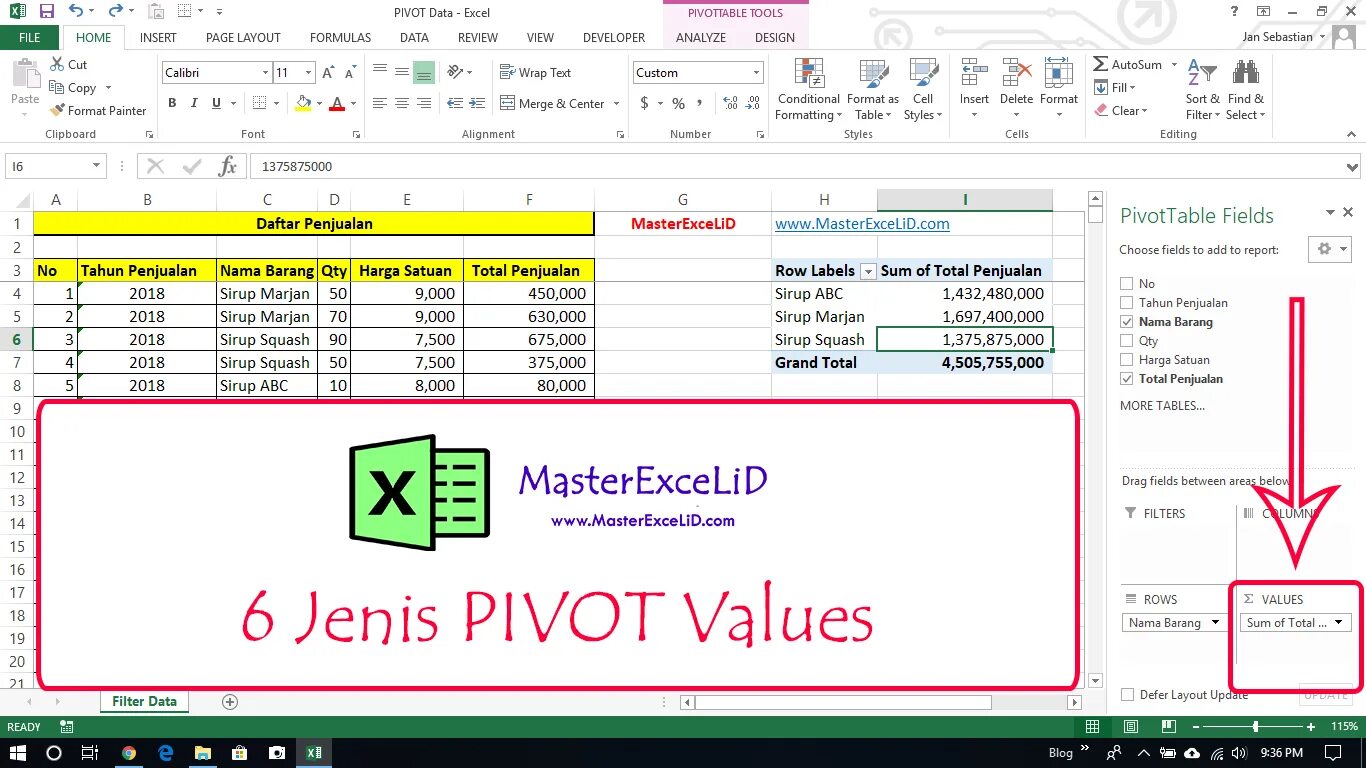The image size is (1366, 768).
Task: Click the fill color yellow swatch
Action: tap(303, 103)
